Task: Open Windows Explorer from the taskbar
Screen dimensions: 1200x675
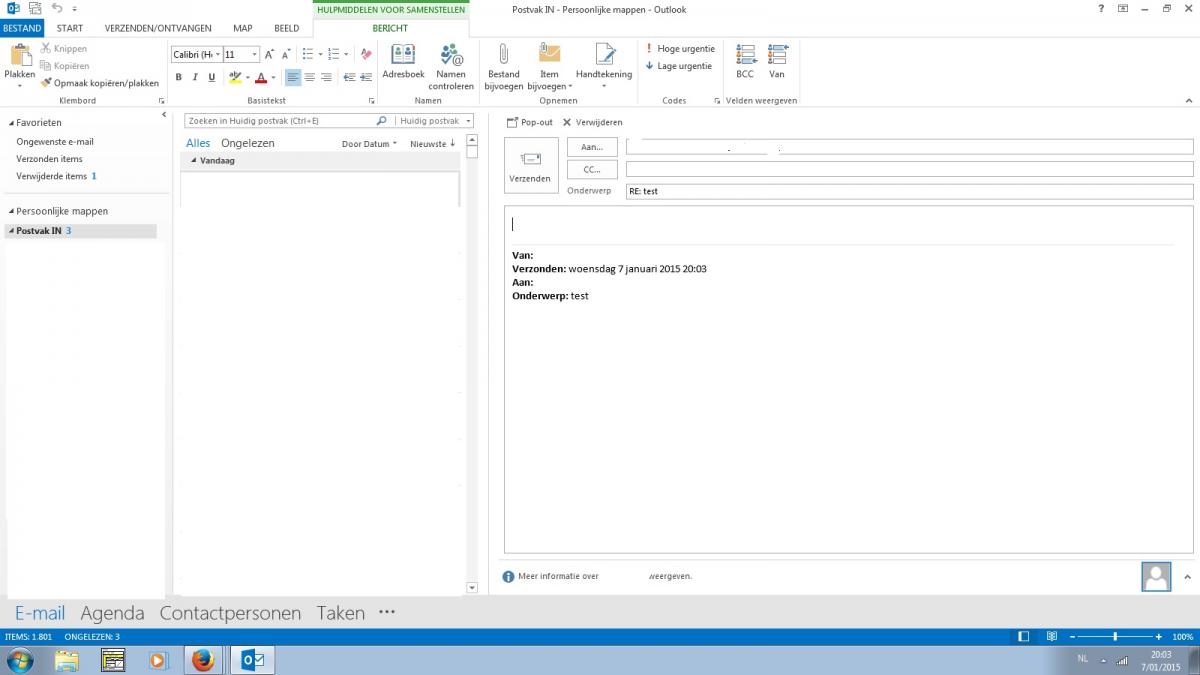Action: click(67, 660)
